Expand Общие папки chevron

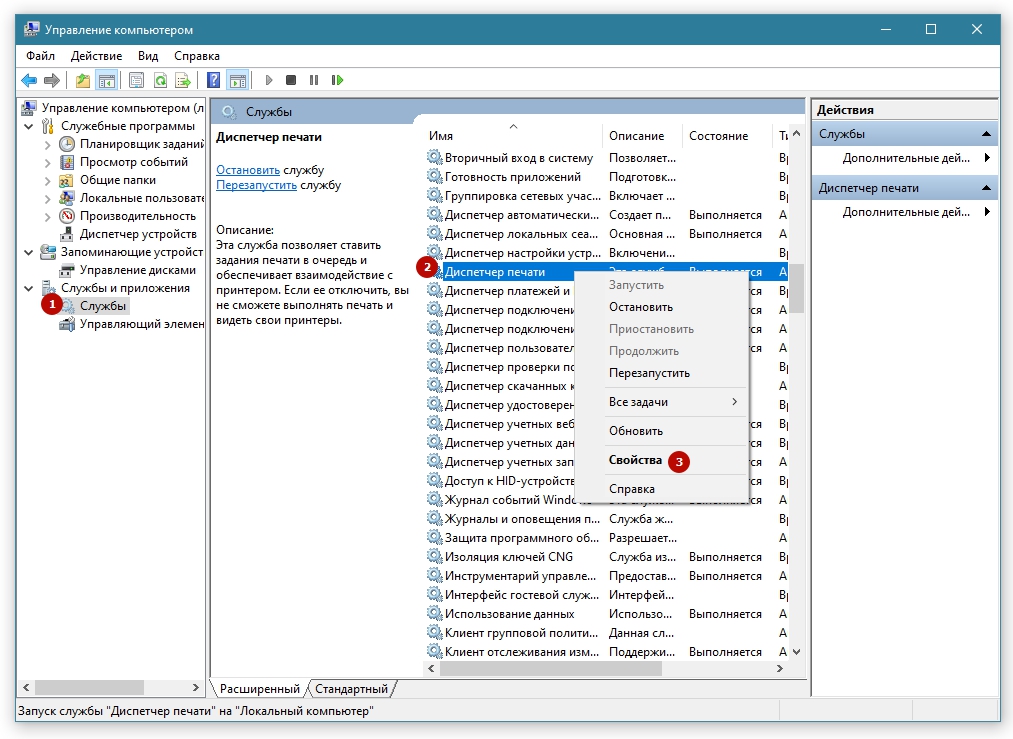pyautogui.click(x=47, y=181)
